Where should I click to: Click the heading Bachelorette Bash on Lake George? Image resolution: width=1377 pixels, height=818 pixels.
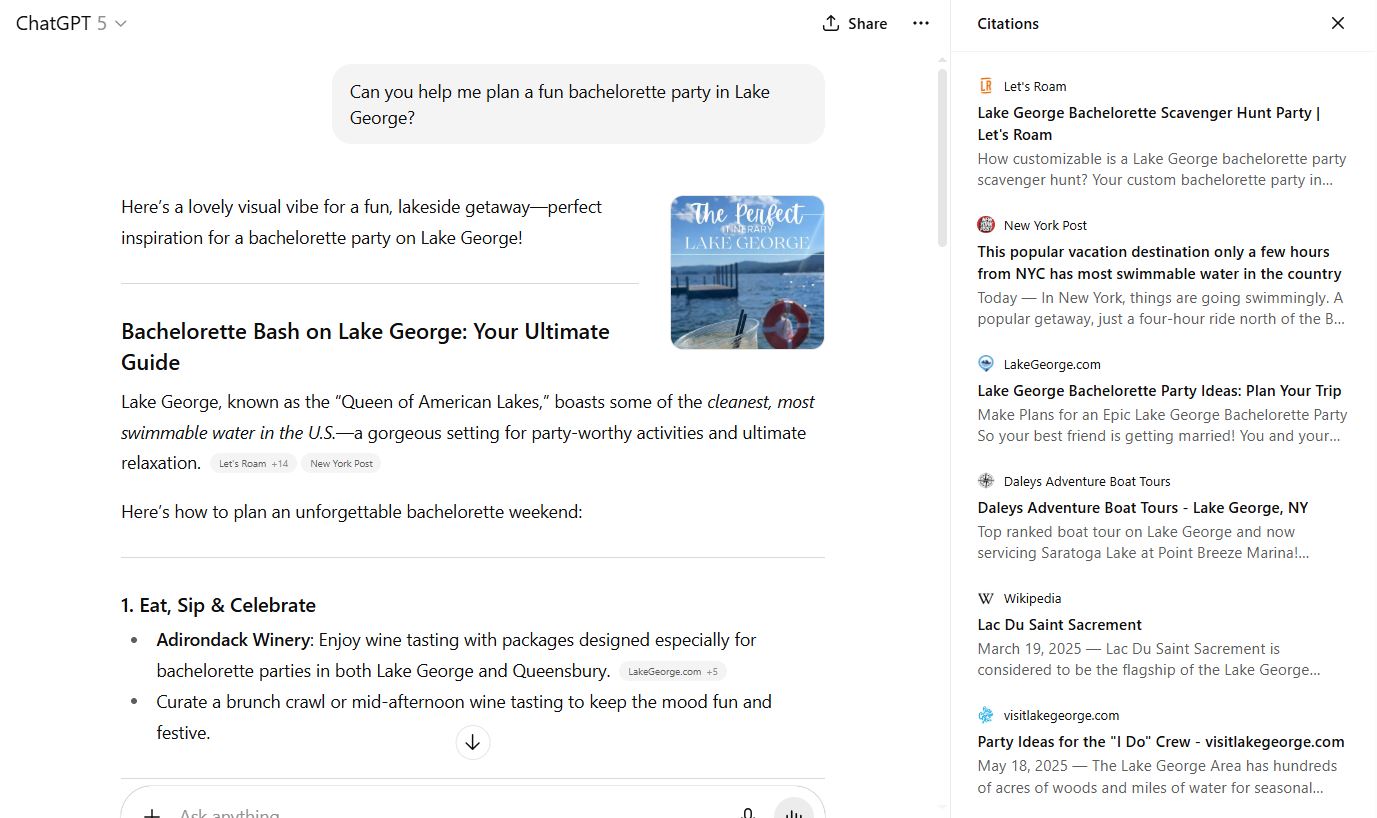[x=366, y=347]
